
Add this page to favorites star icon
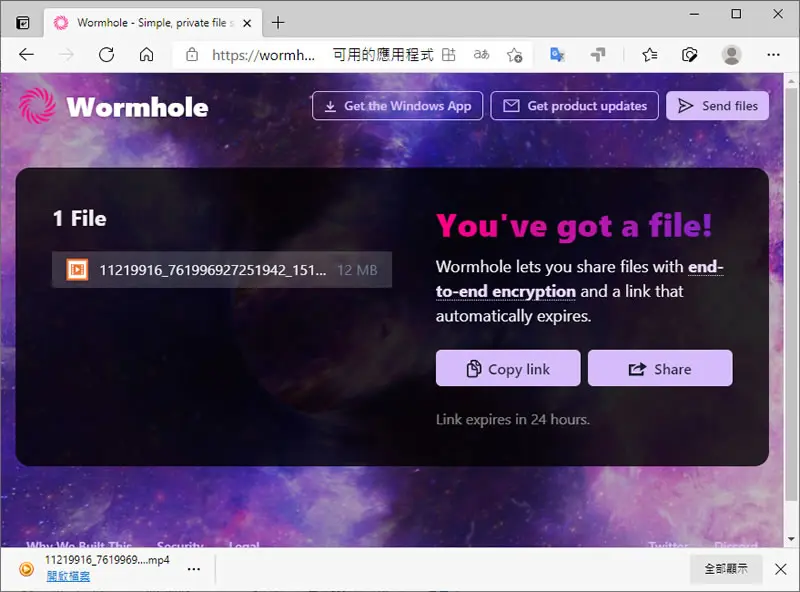514,55
